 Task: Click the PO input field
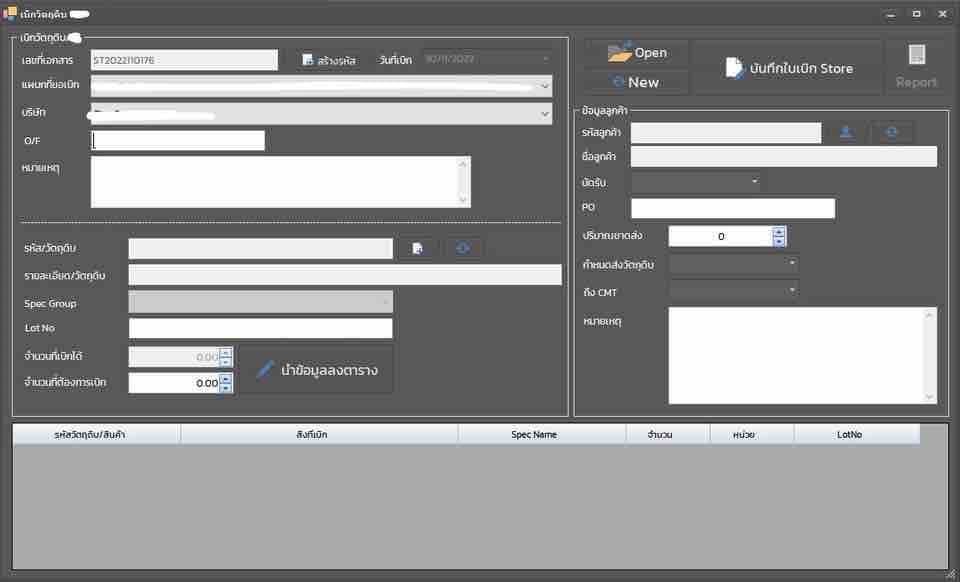[x=733, y=208]
